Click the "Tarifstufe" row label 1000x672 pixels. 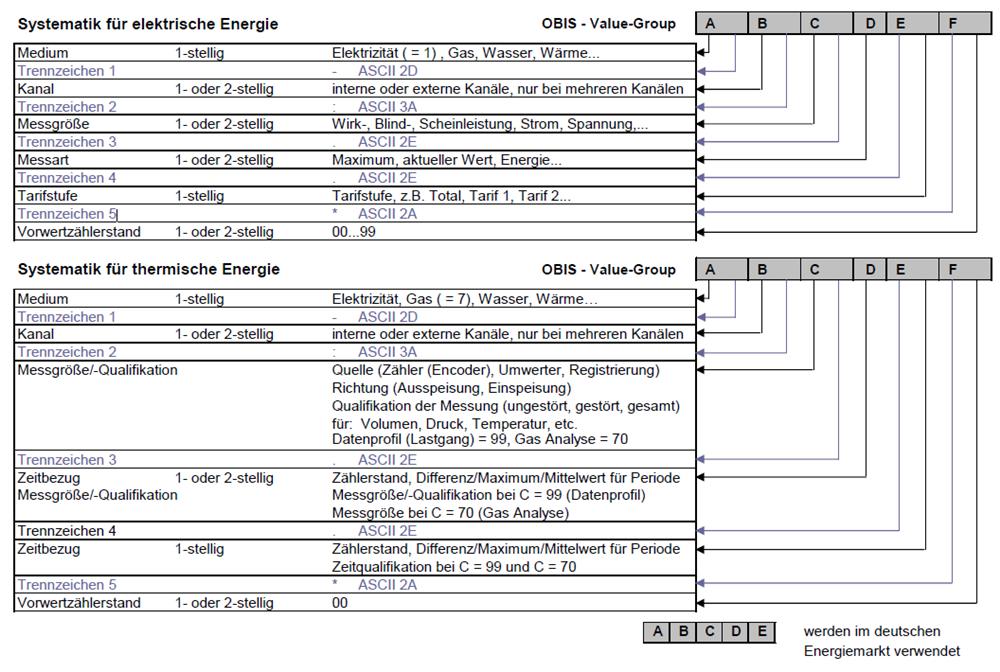(47, 196)
